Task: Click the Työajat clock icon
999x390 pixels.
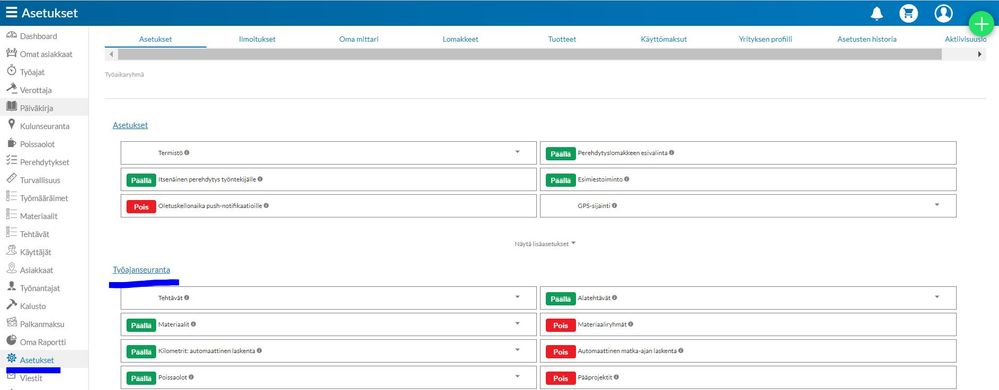Action: click(11, 71)
